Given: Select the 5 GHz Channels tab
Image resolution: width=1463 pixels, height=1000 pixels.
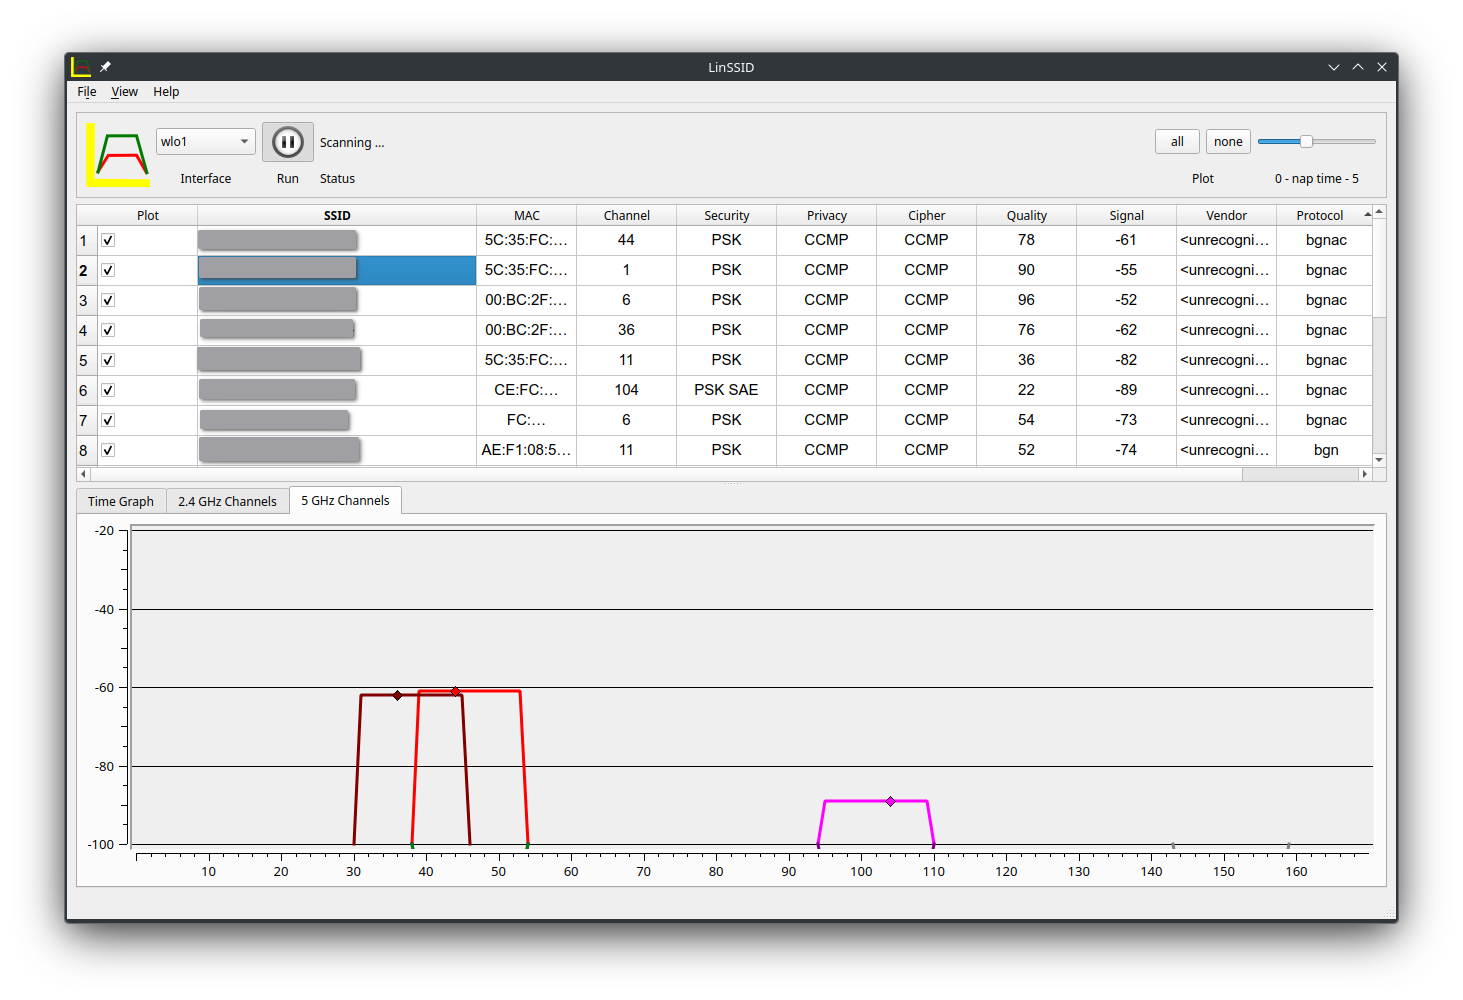Looking at the screenshot, I should (345, 500).
